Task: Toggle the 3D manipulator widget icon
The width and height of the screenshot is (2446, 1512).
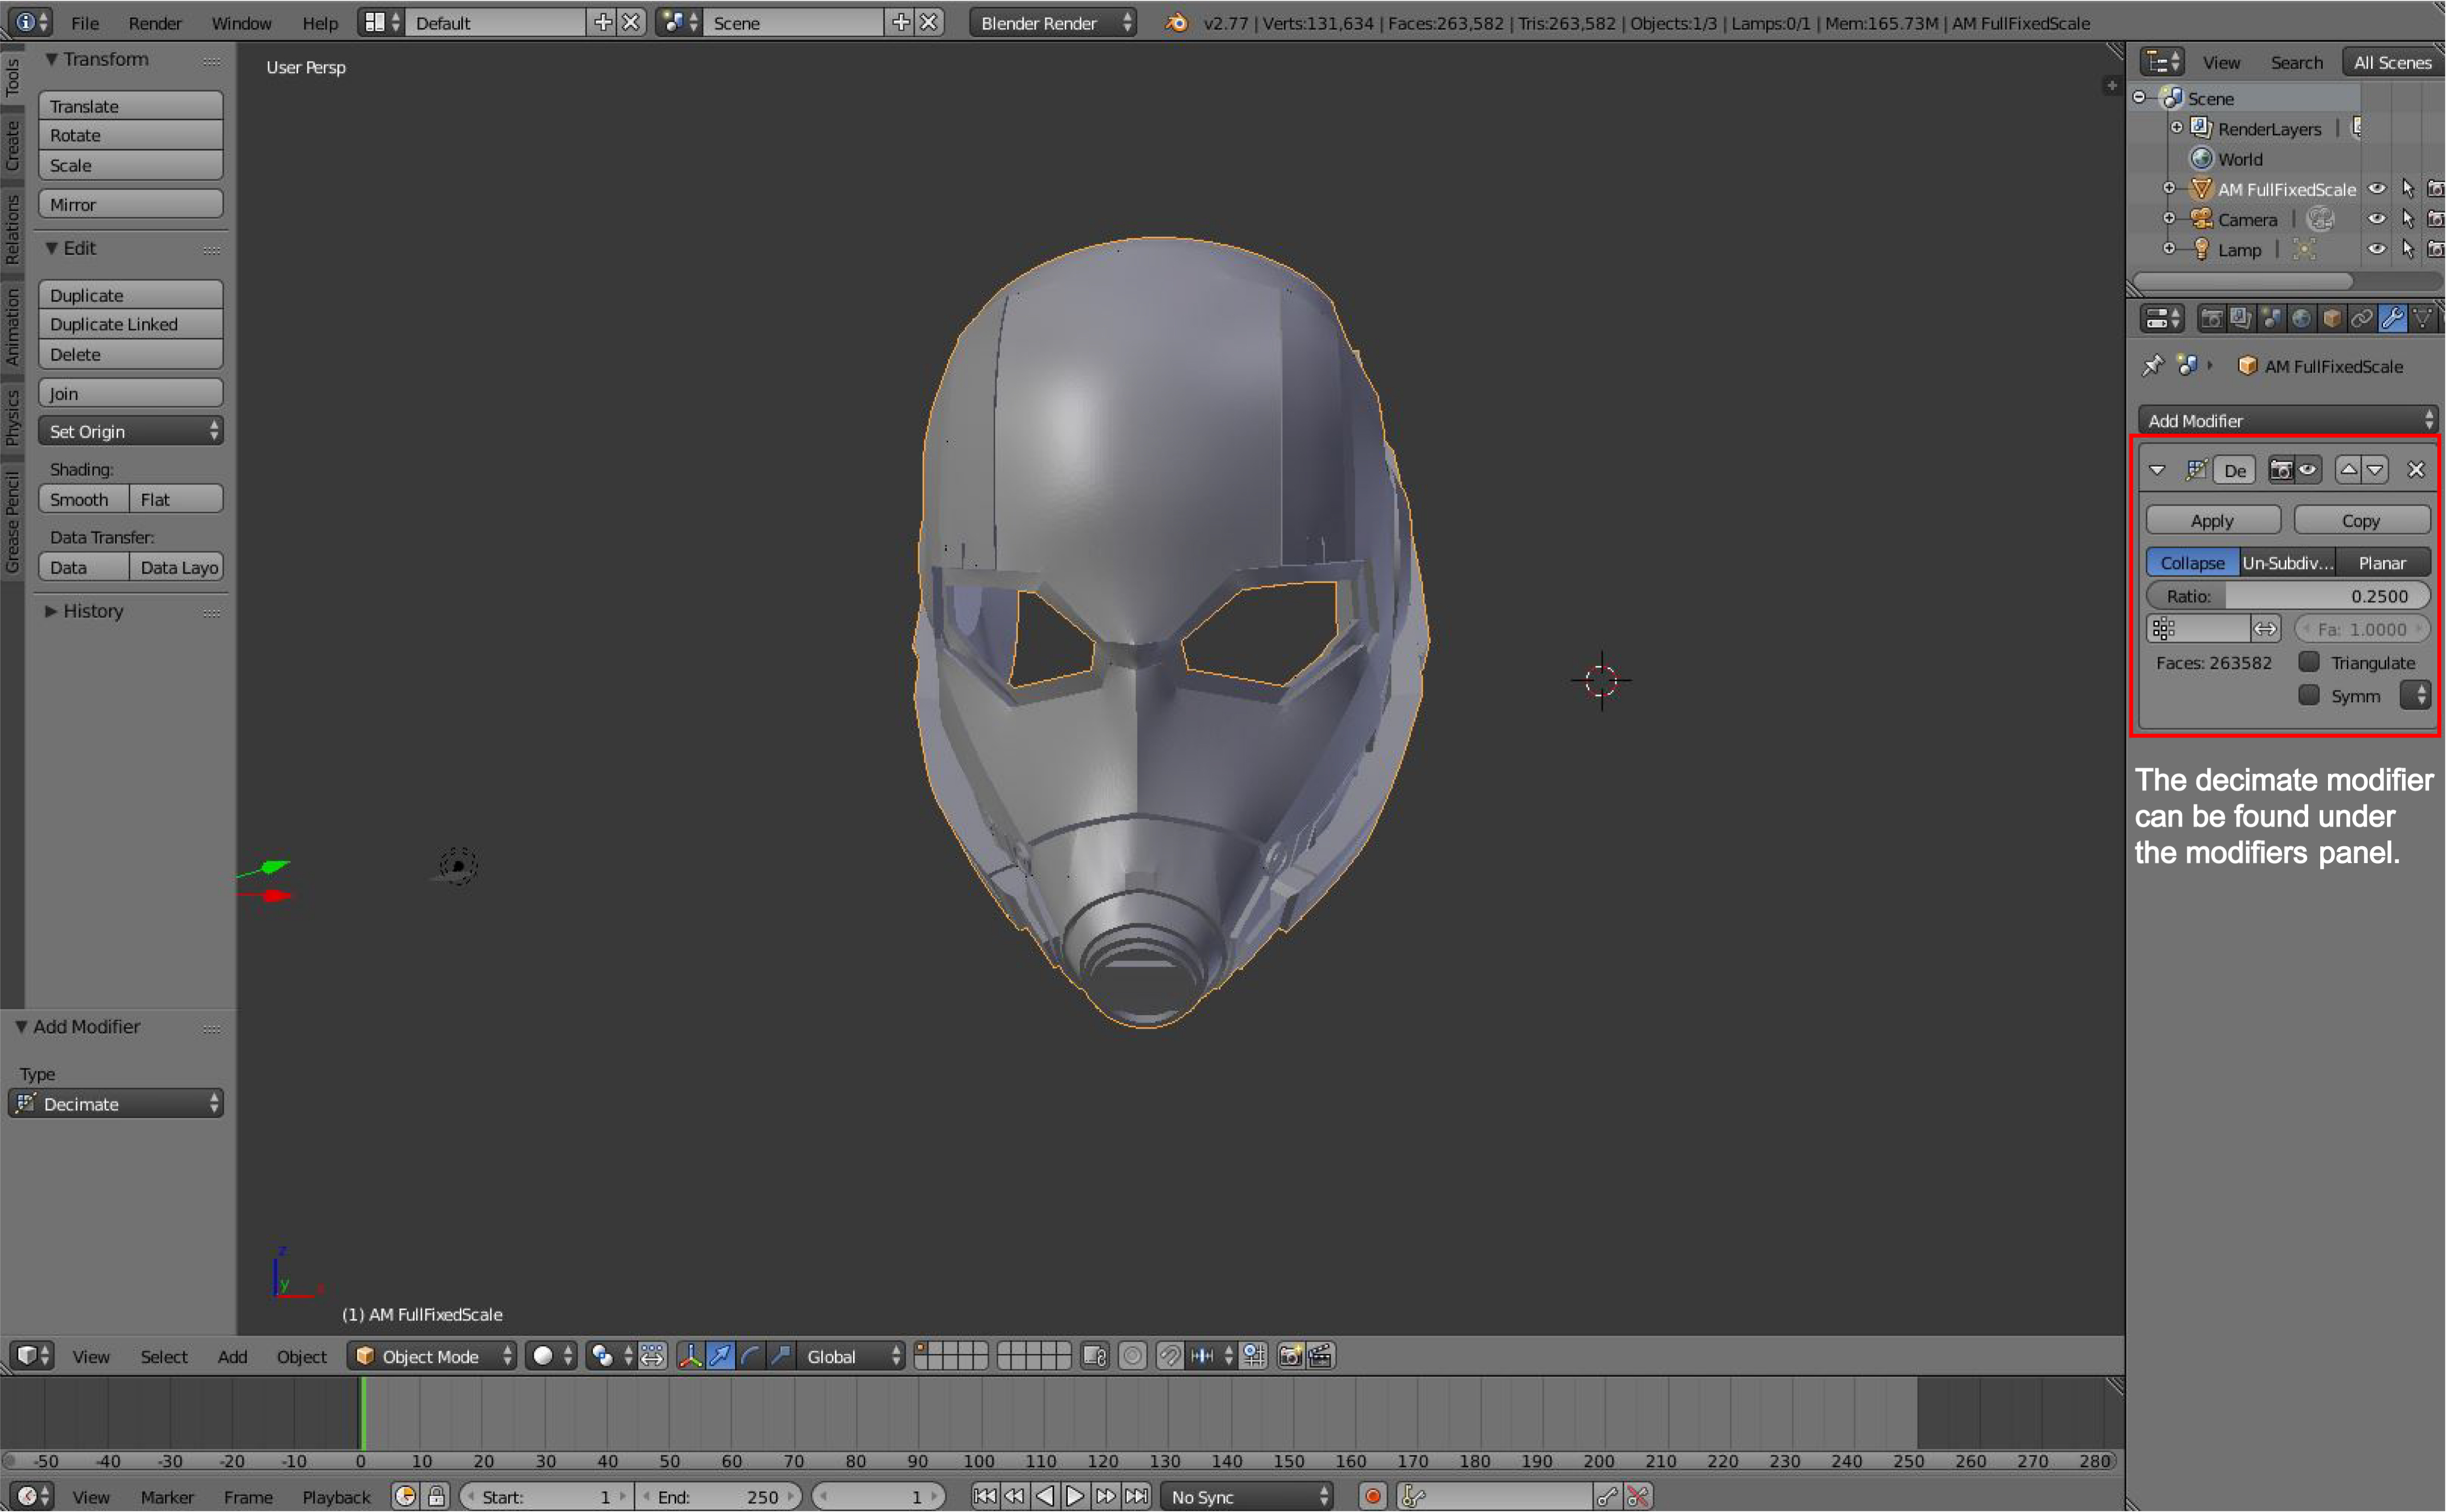Action: tap(690, 1356)
